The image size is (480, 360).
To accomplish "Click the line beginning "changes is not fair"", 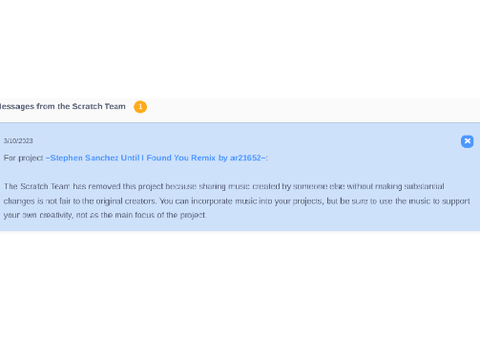I will (x=237, y=201).
